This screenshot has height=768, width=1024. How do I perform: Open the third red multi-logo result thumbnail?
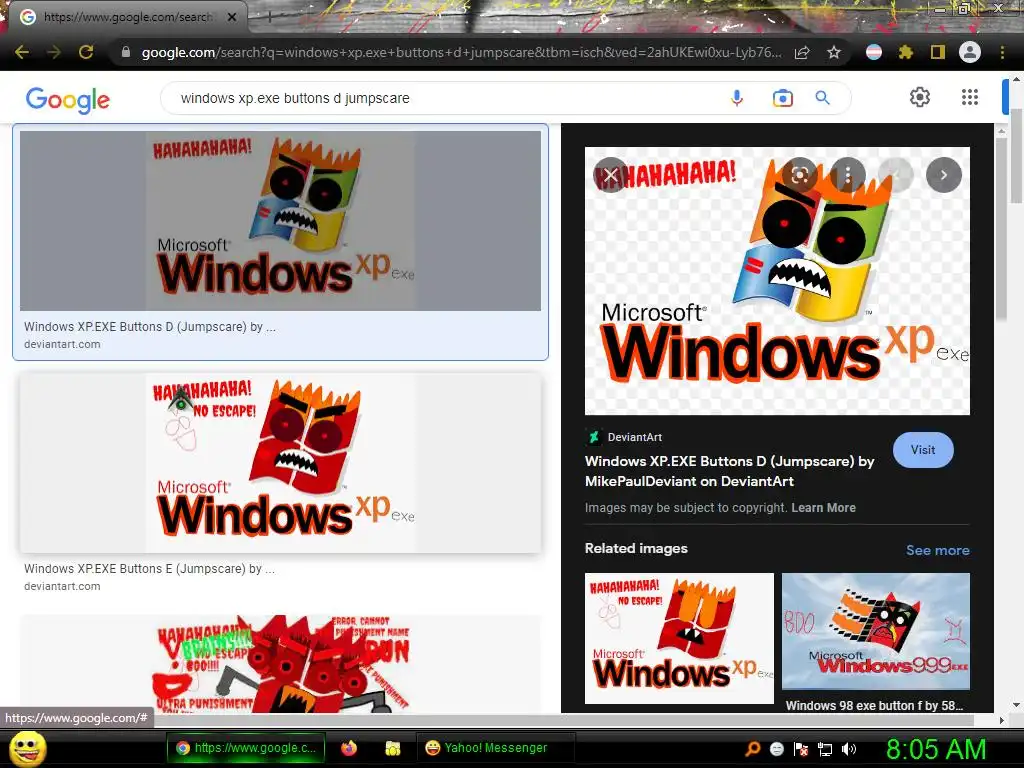coord(280,664)
